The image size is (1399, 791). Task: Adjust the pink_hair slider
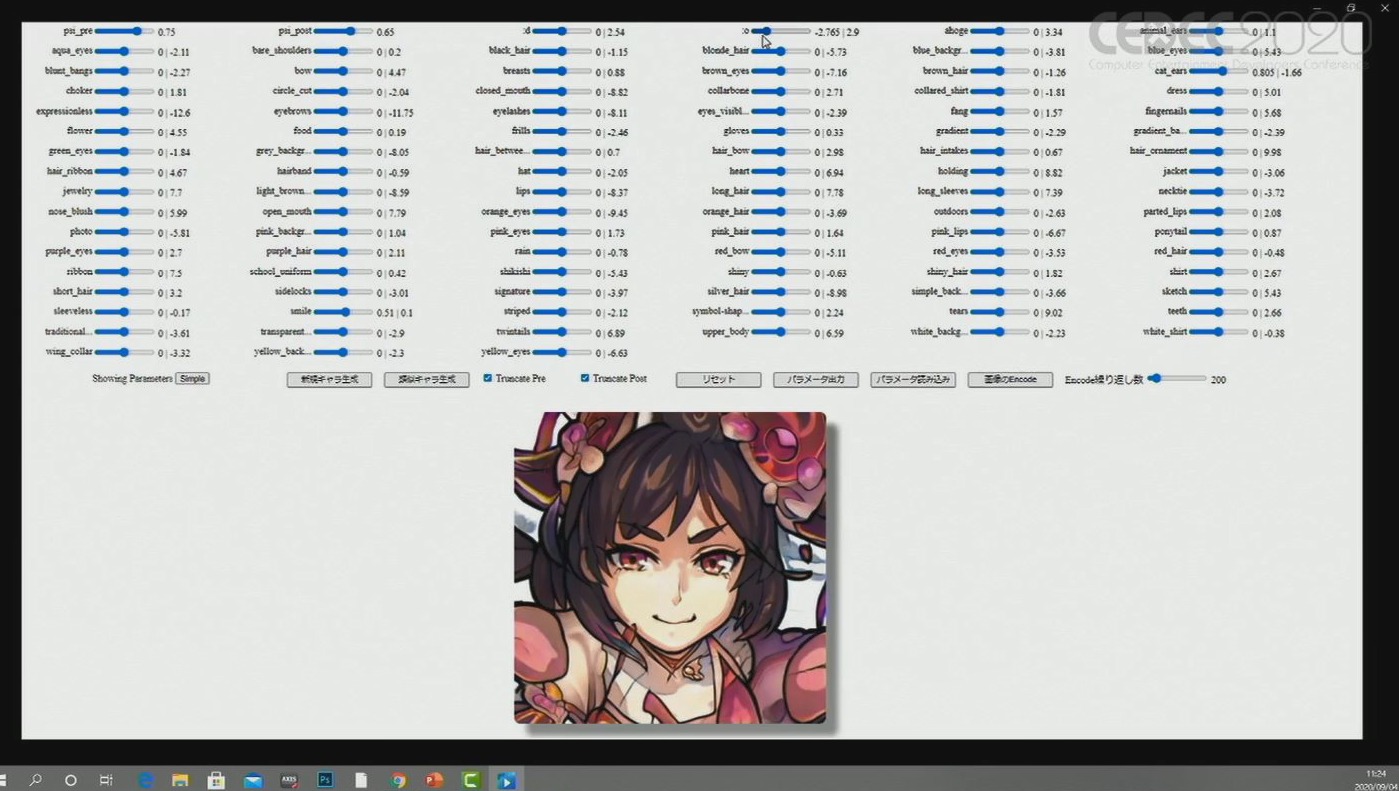pyautogui.click(x=781, y=231)
